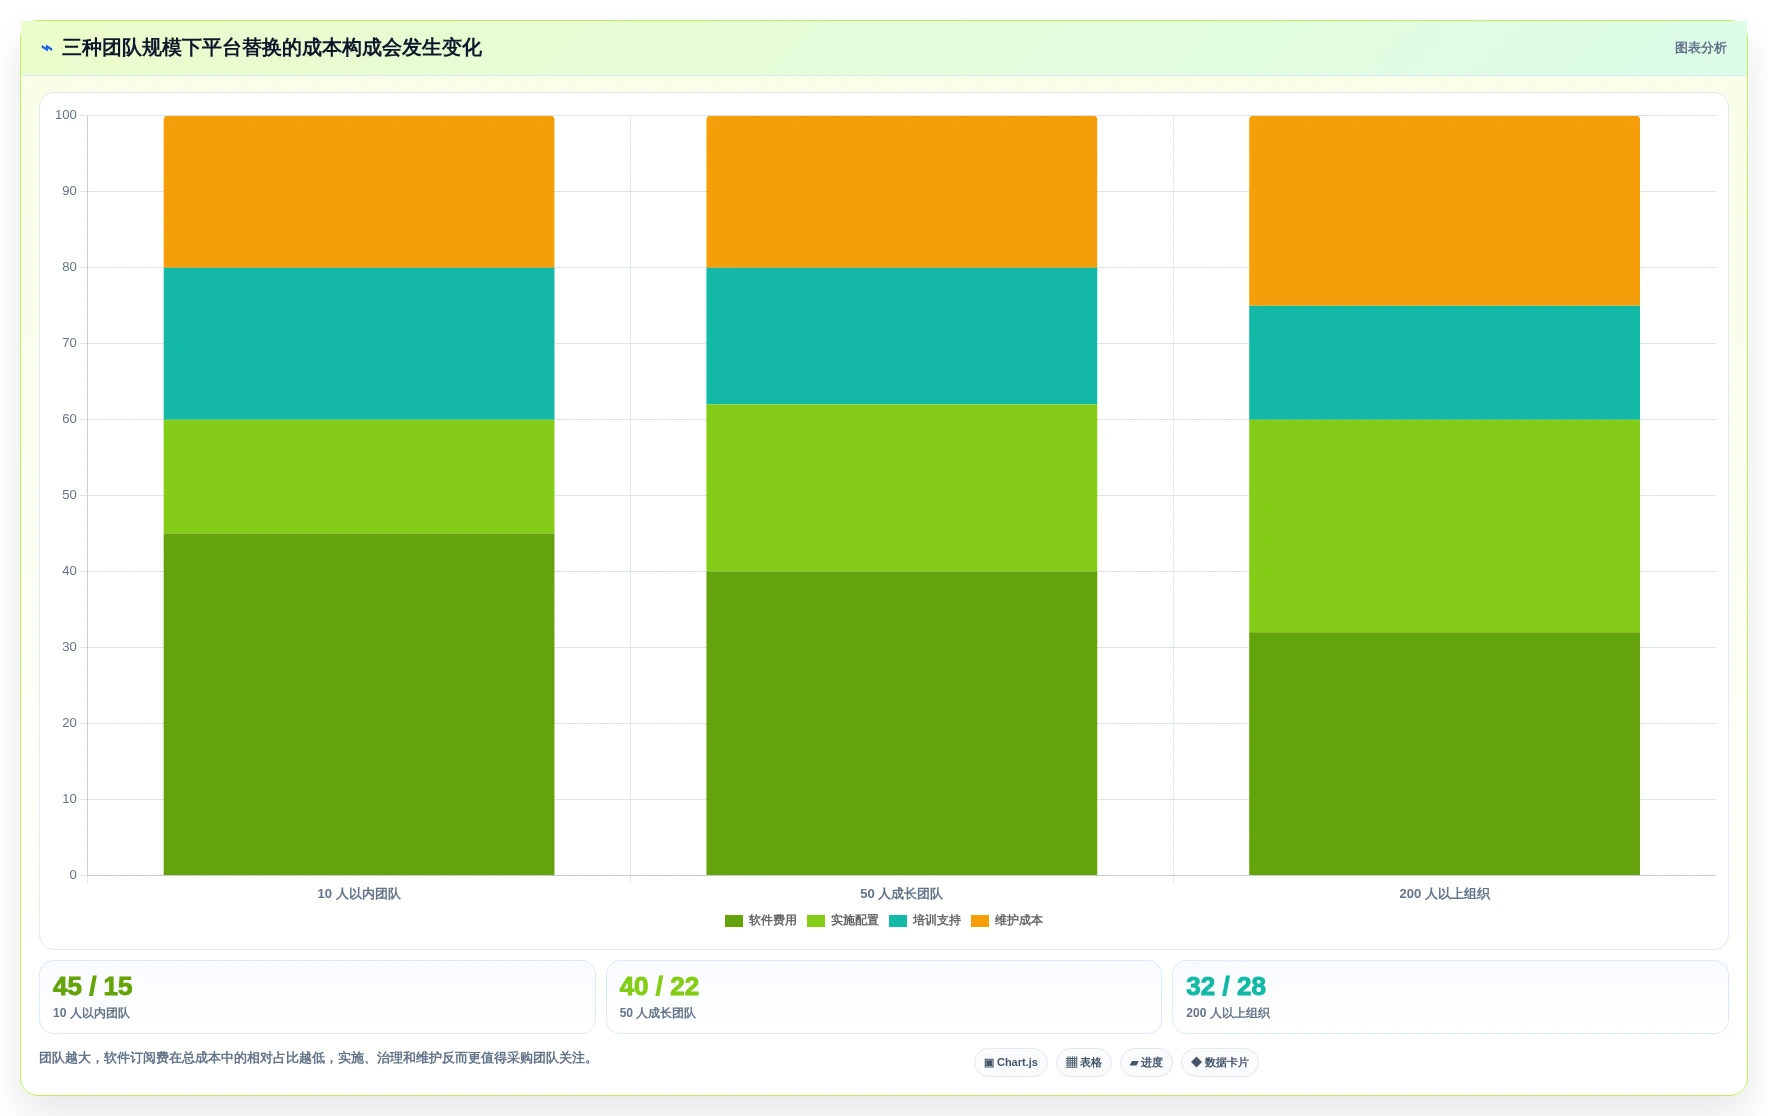
Task: Click the 45 / 15 data card
Action: pyautogui.click(x=317, y=997)
